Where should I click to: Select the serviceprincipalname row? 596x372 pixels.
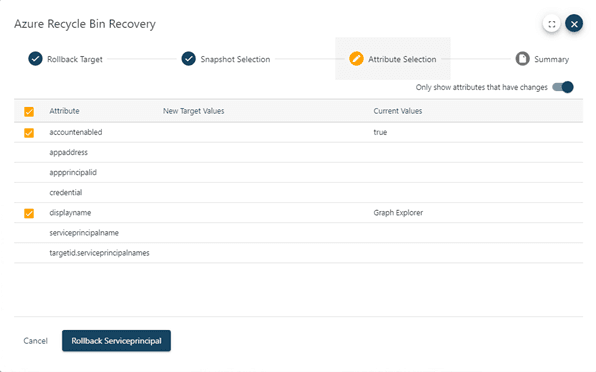click(298, 233)
